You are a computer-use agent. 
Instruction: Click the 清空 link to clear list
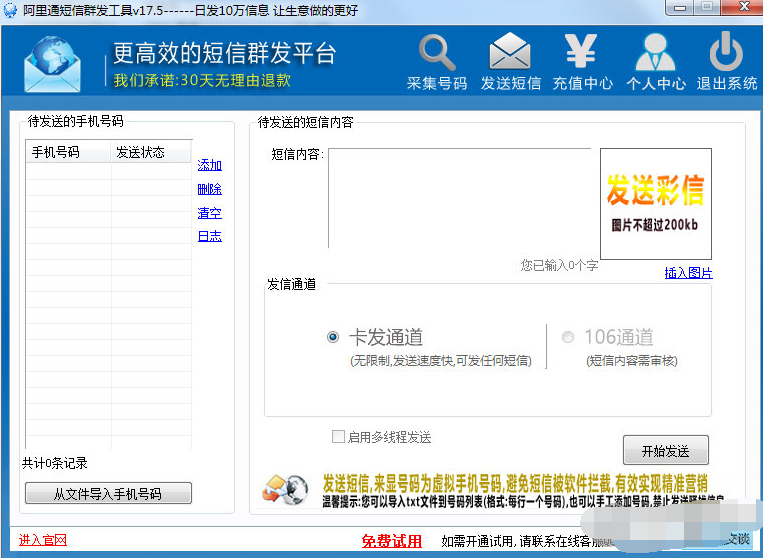[209, 213]
